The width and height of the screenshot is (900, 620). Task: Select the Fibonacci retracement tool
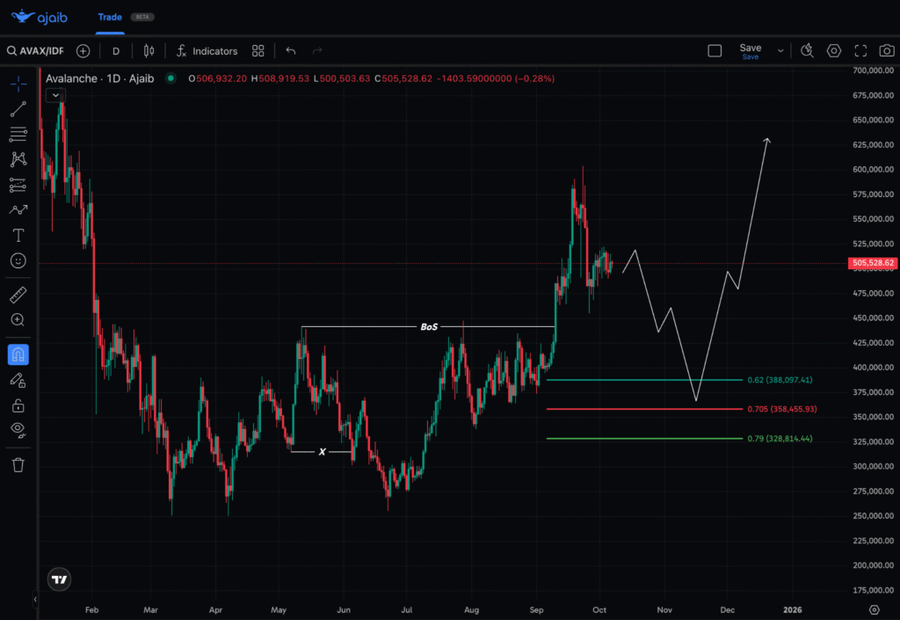pos(18,133)
